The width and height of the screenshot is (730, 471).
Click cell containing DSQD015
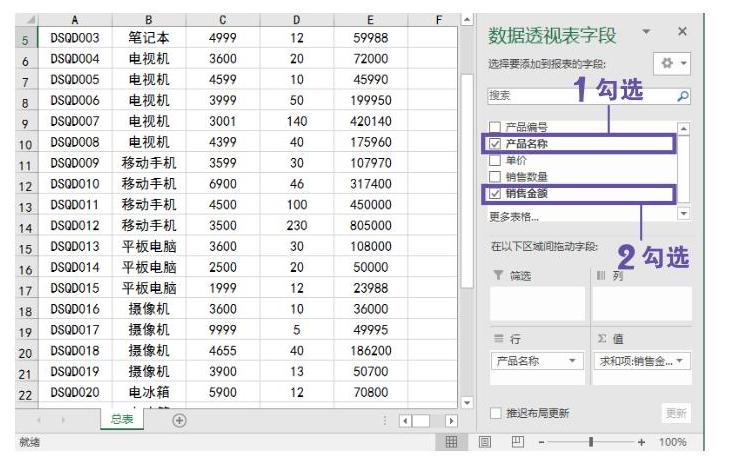coord(74,288)
